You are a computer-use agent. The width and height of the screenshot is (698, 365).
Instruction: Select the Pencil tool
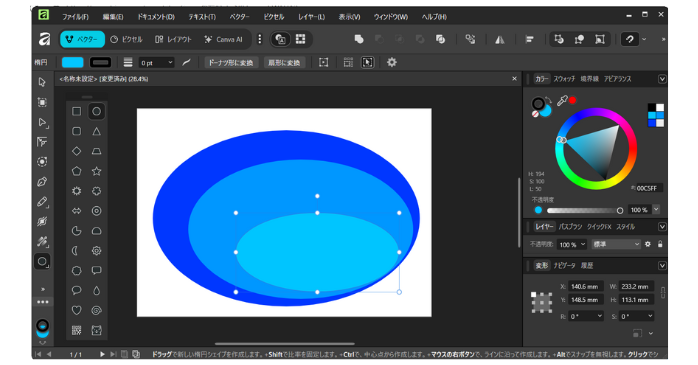point(42,202)
